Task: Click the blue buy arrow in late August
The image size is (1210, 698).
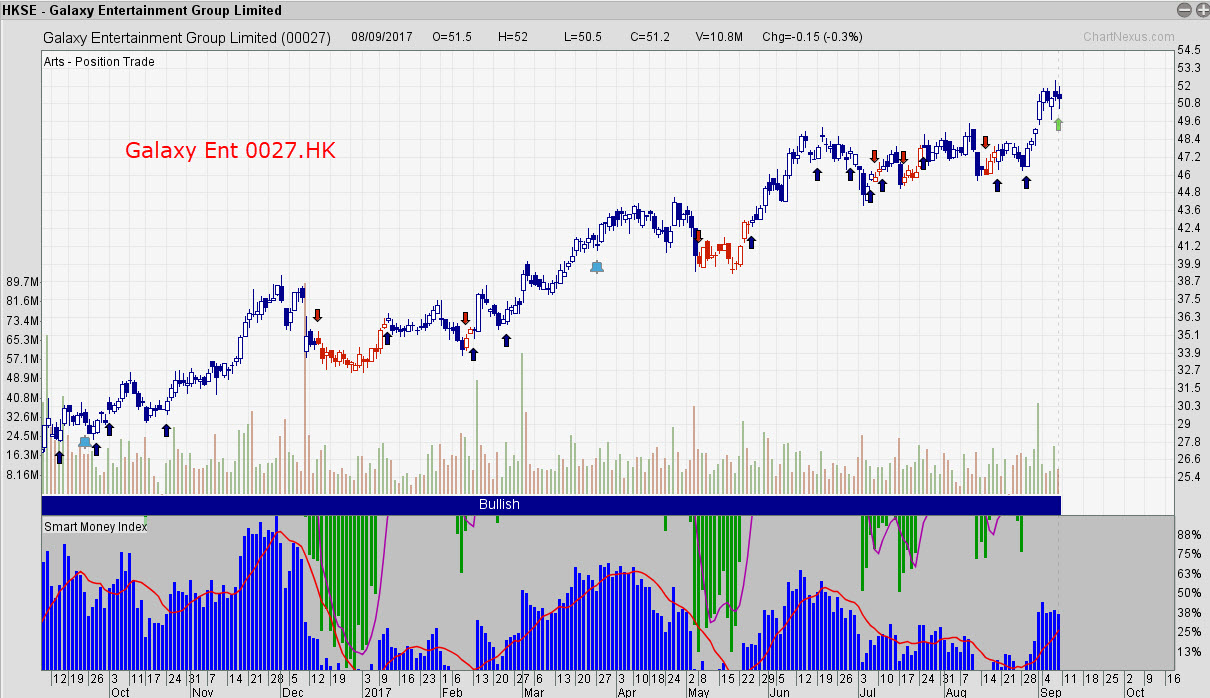Action: (x=1025, y=182)
